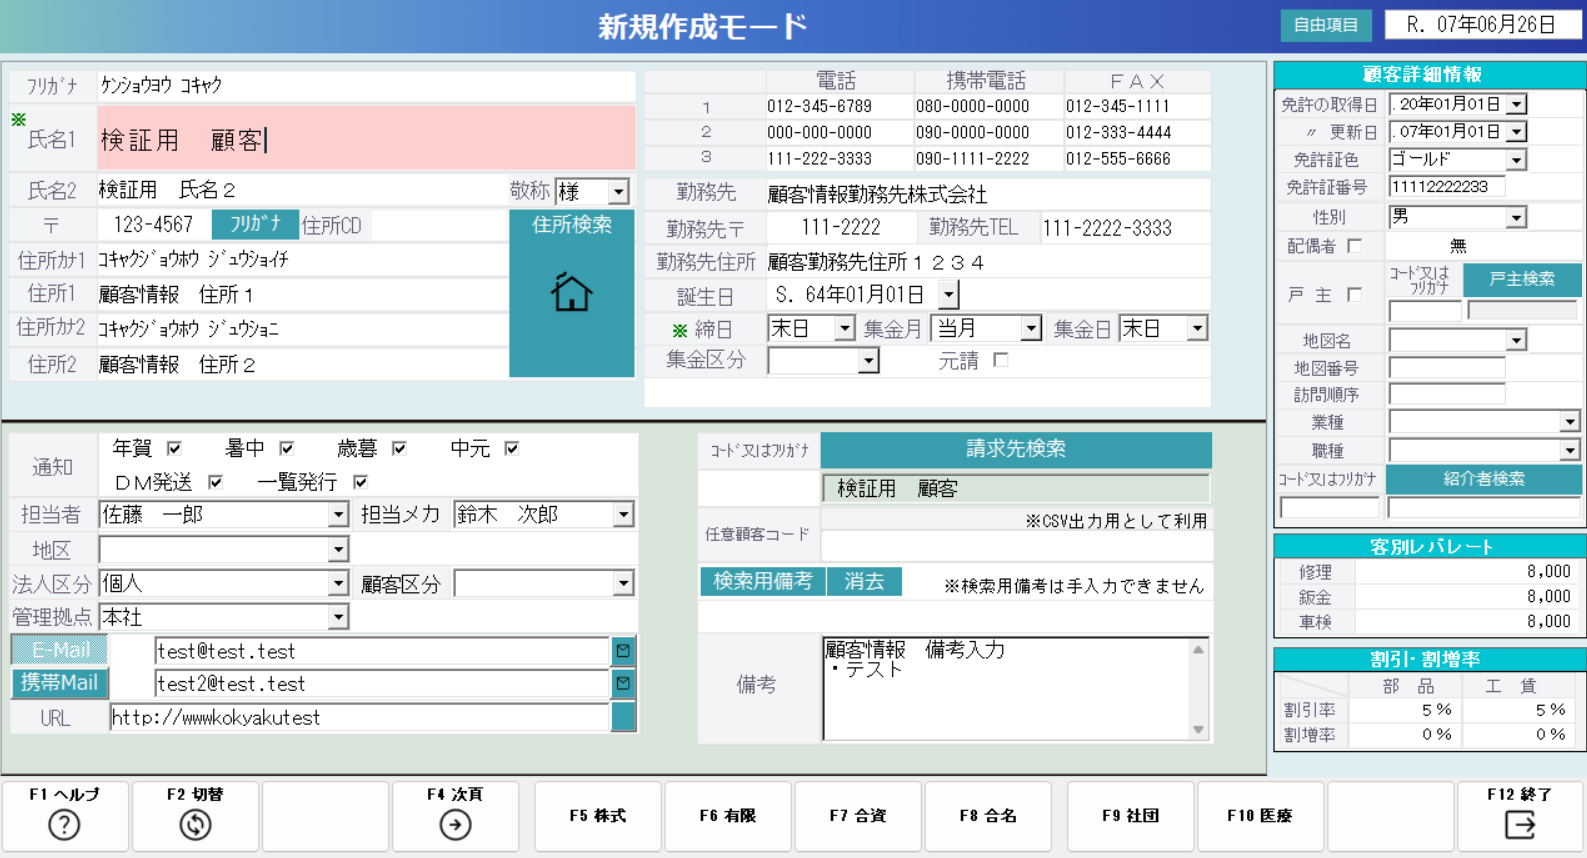This screenshot has height=858, width=1587.
Task: Click the F12 exit icon
Action: (x=1519, y=825)
